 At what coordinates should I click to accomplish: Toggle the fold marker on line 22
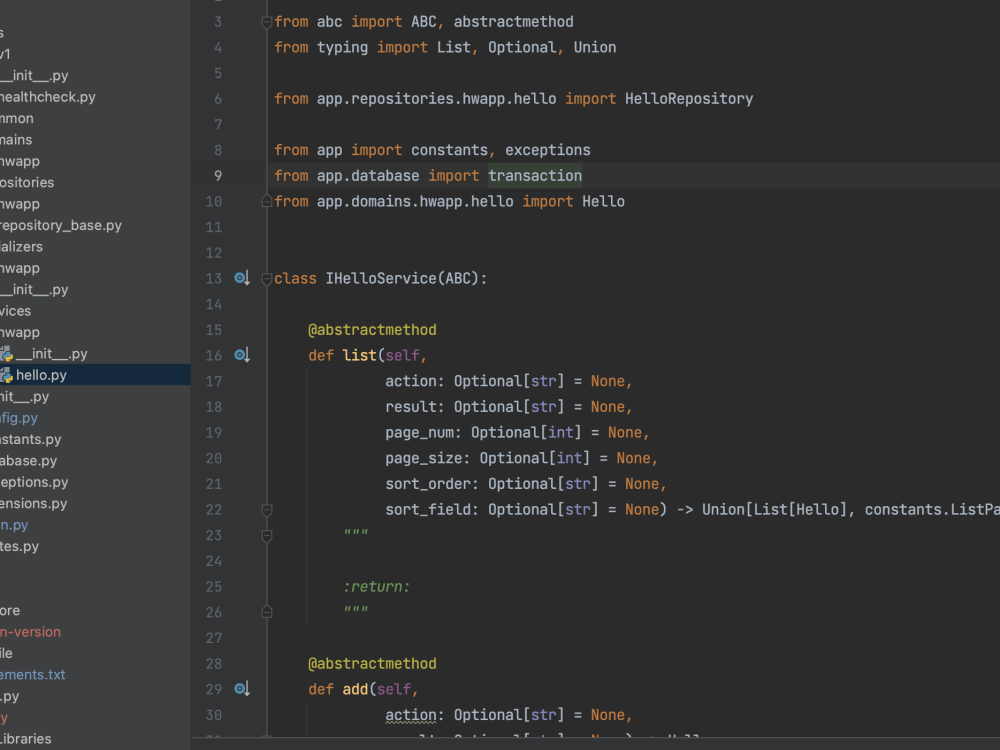pyautogui.click(x=267, y=510)
